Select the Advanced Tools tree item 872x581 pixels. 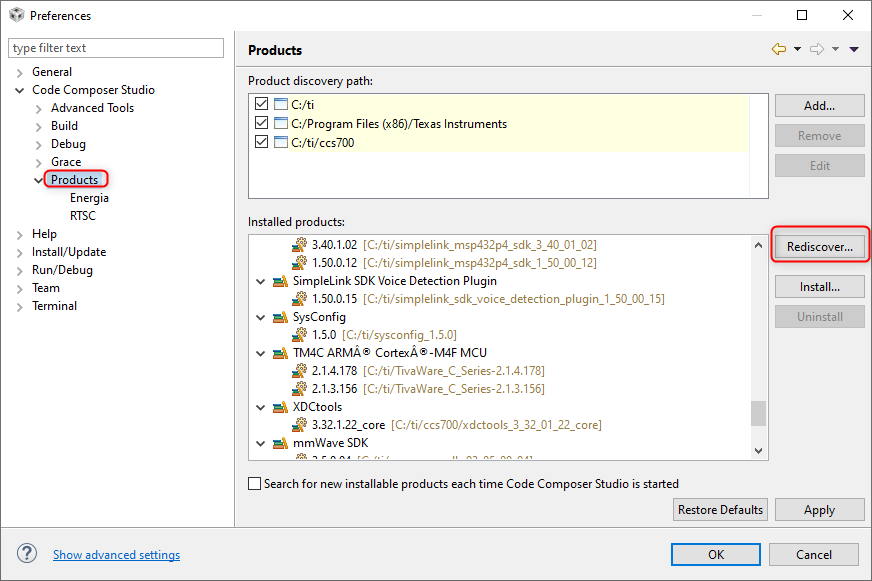(x=92, y=108)
